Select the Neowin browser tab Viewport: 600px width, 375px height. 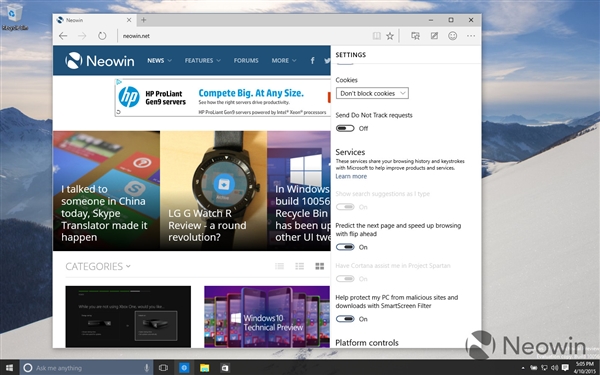pyautogui.click(x=94, y=20)
